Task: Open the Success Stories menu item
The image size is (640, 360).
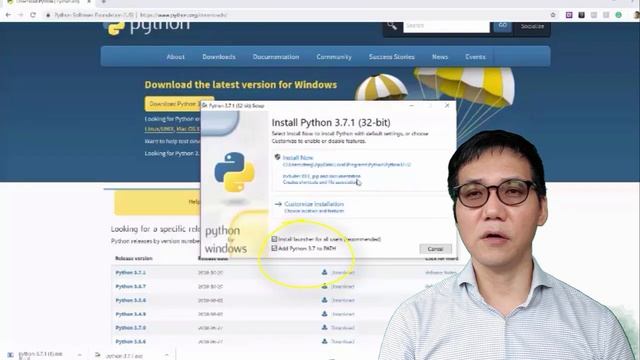Action: tap(392, 57)
